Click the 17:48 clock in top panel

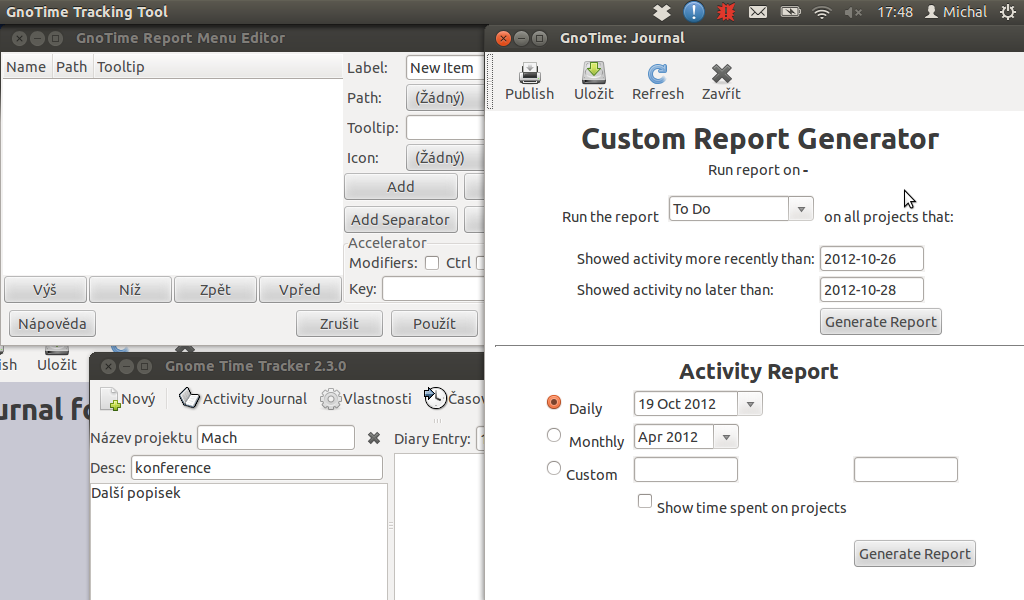click(x=895, y=12)
